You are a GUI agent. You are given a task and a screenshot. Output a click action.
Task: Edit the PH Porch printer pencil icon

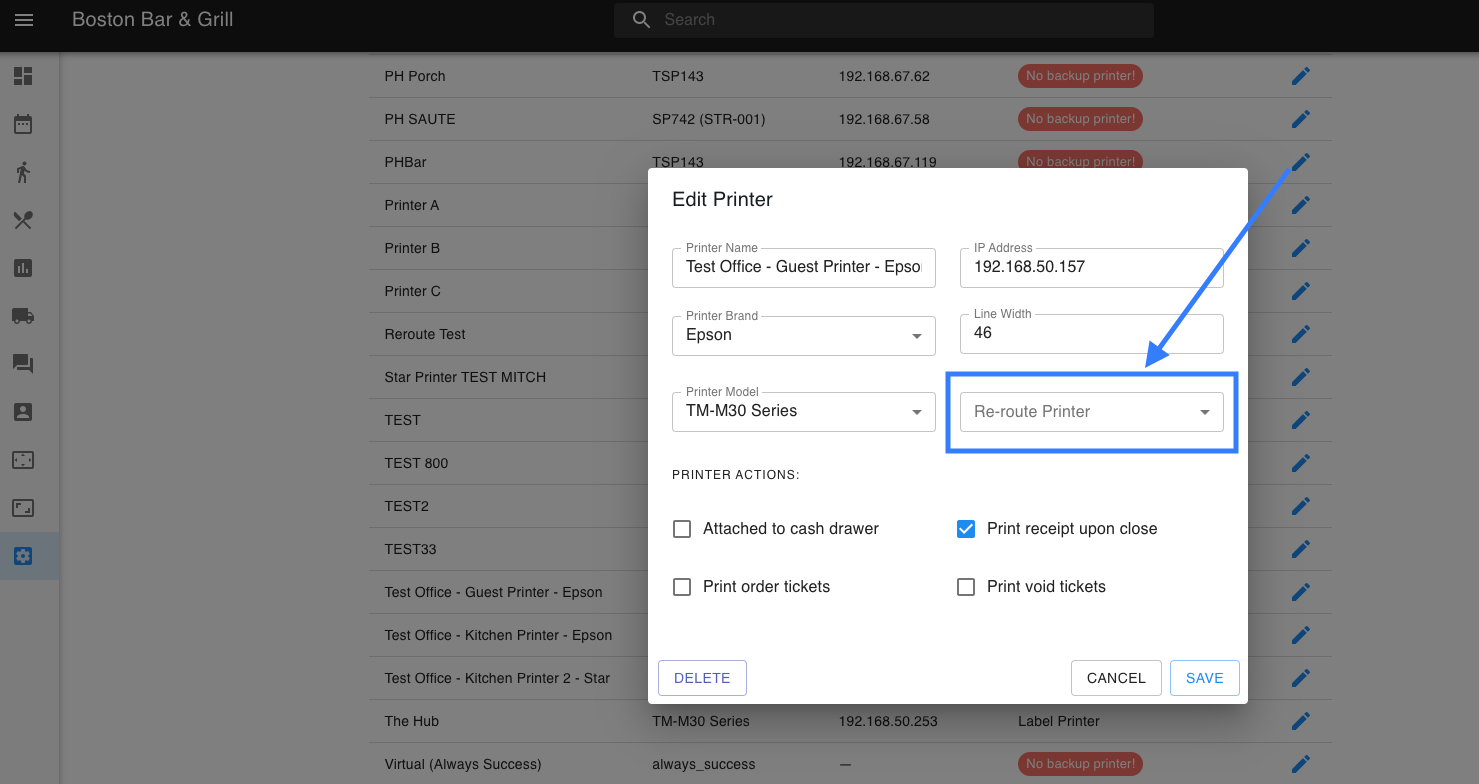click(1300, 76)
